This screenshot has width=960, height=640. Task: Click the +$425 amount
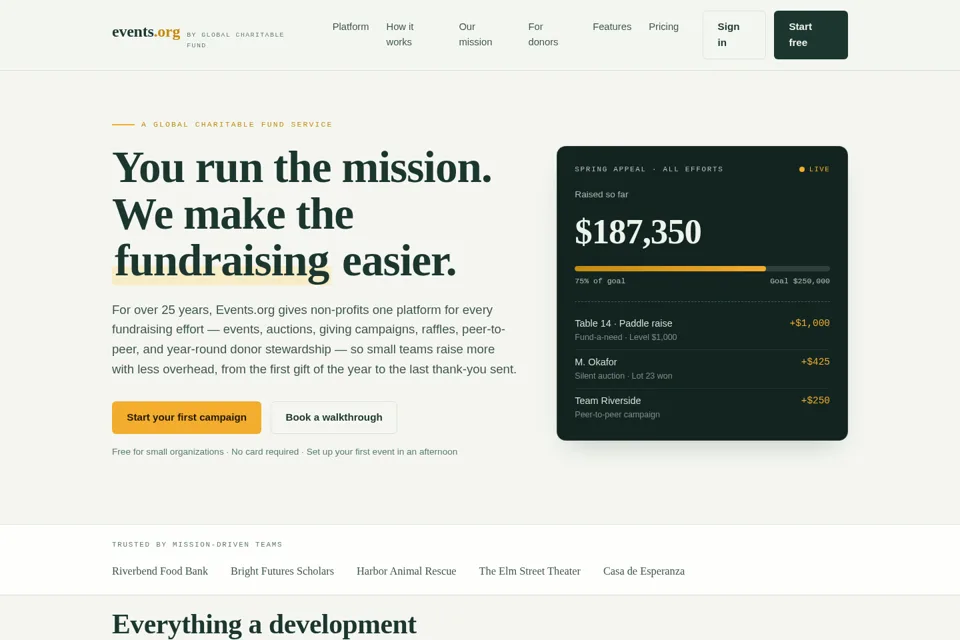815,362
